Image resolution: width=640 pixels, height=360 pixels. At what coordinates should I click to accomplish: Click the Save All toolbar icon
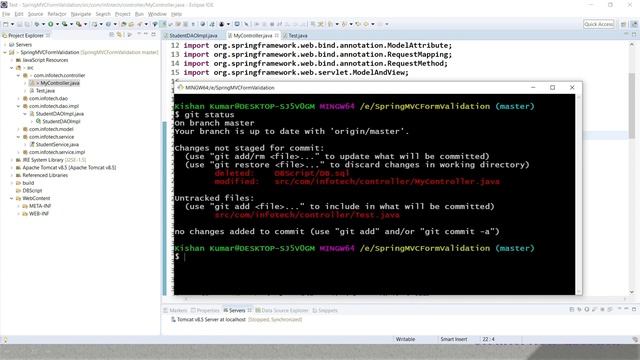click(27, 24)
